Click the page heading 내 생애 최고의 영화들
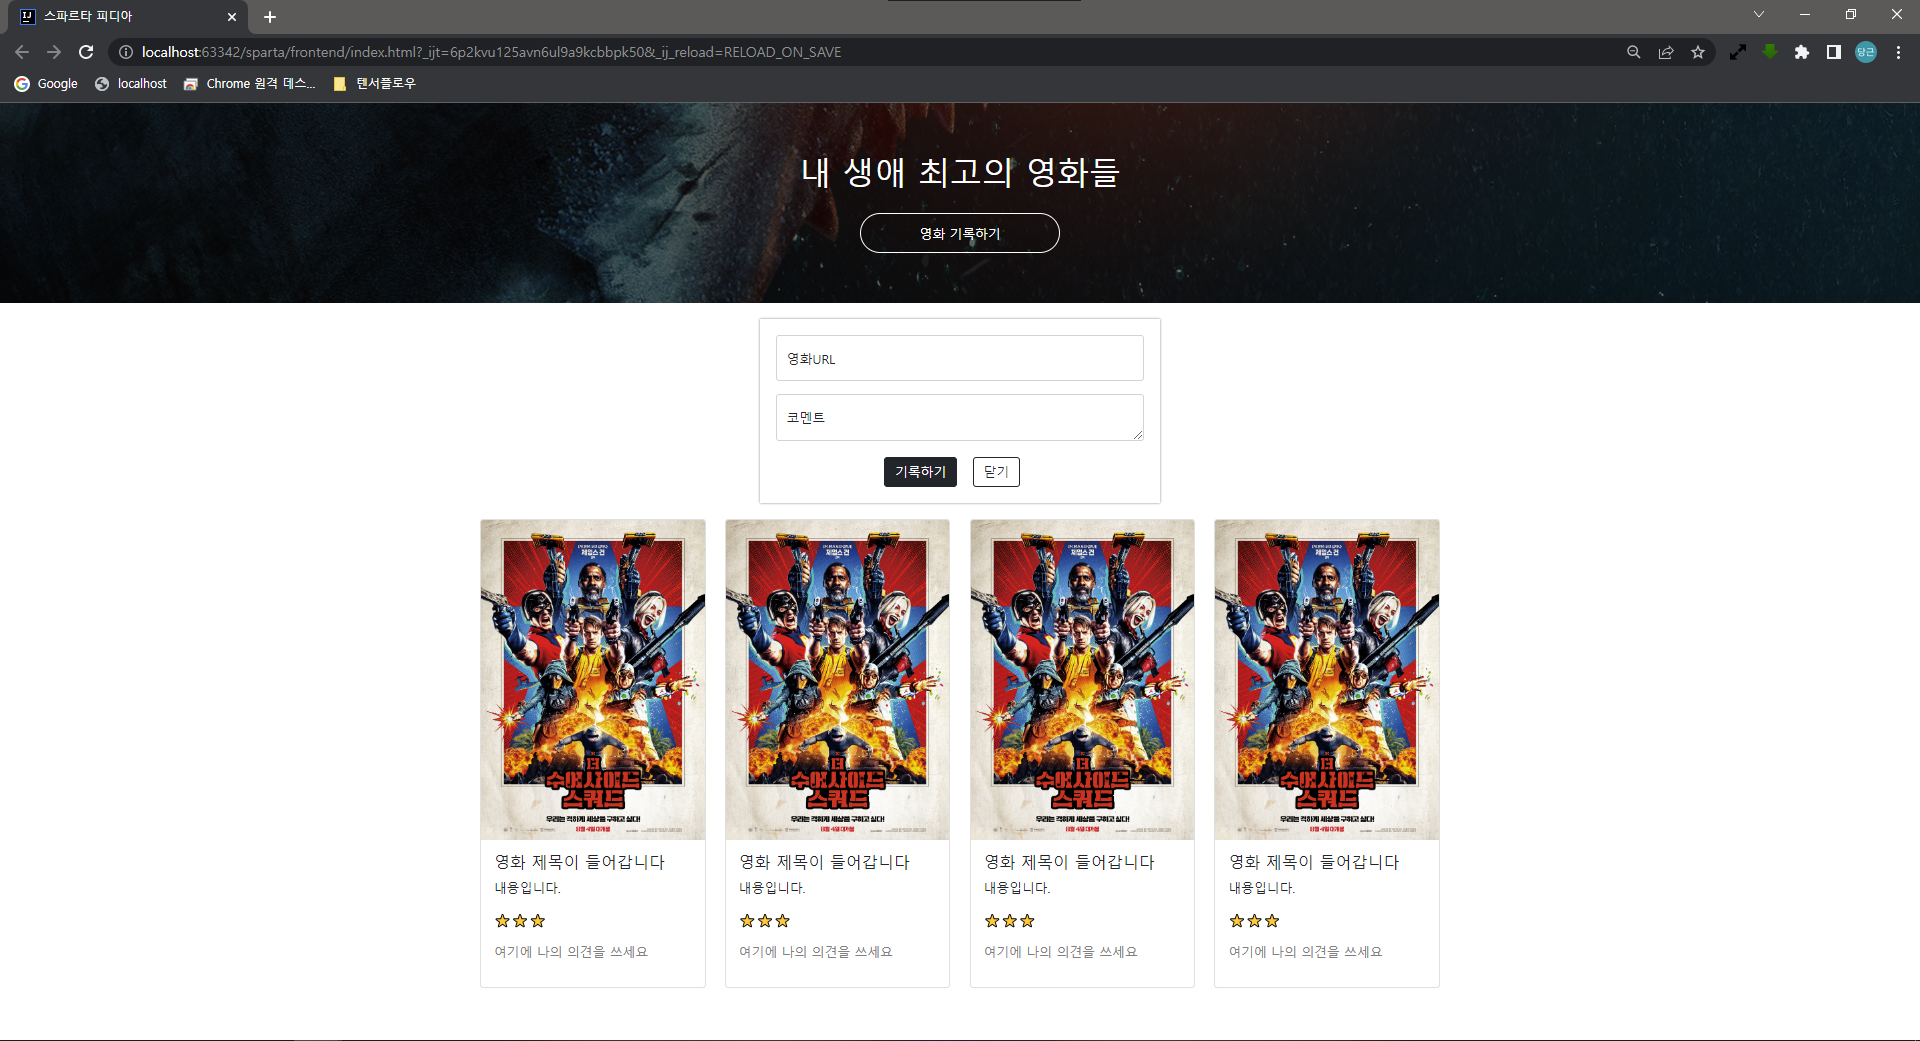 pyautogui.click(x=960, y=172)
